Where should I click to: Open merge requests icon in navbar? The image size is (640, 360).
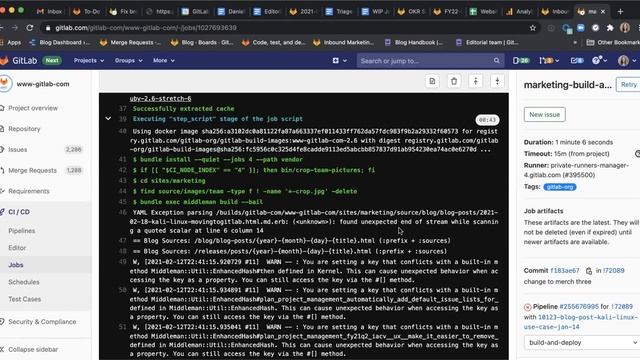pos(549,60)
